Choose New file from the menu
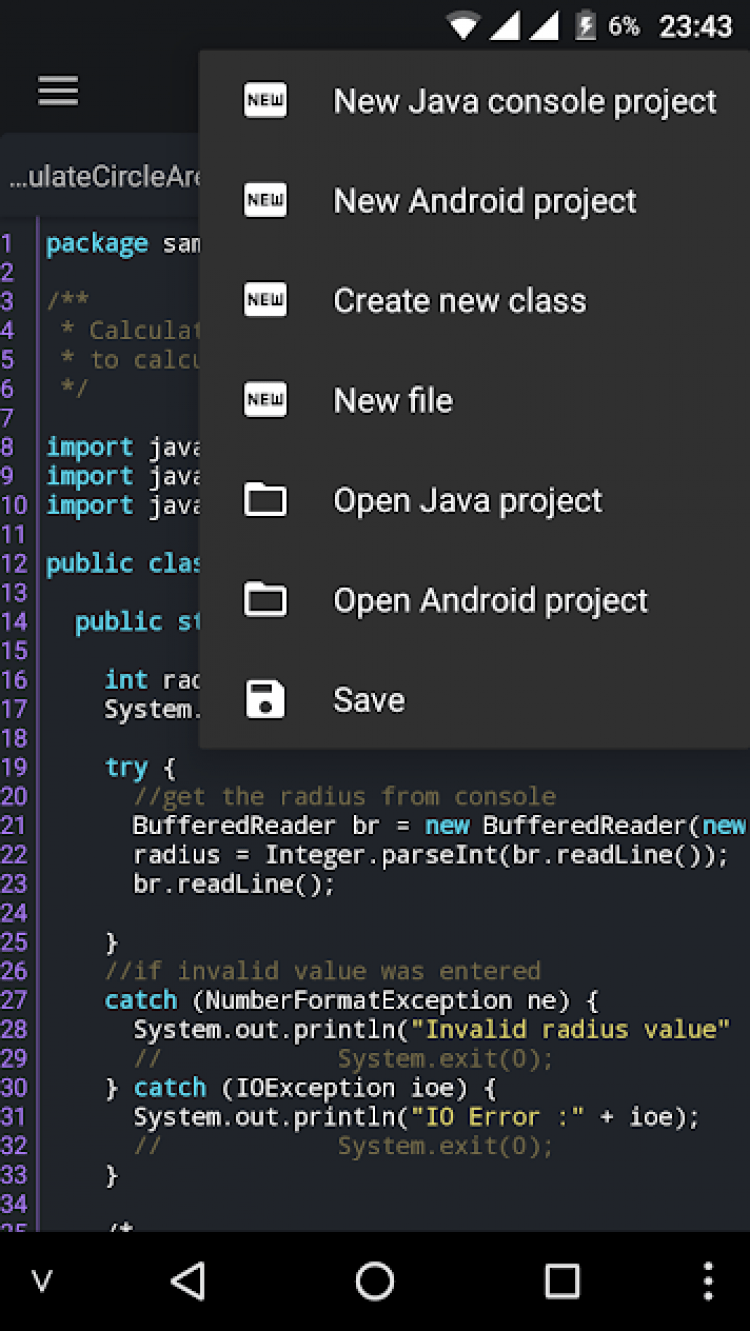 475,400
